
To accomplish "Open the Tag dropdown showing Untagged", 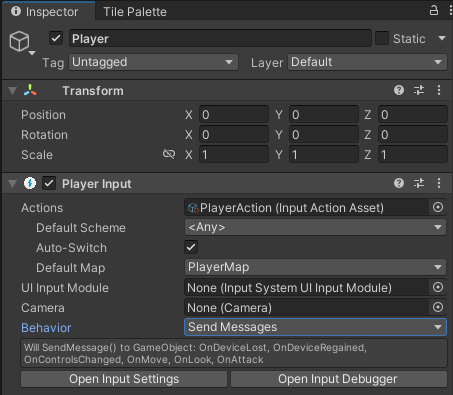I will coord(153,62).
